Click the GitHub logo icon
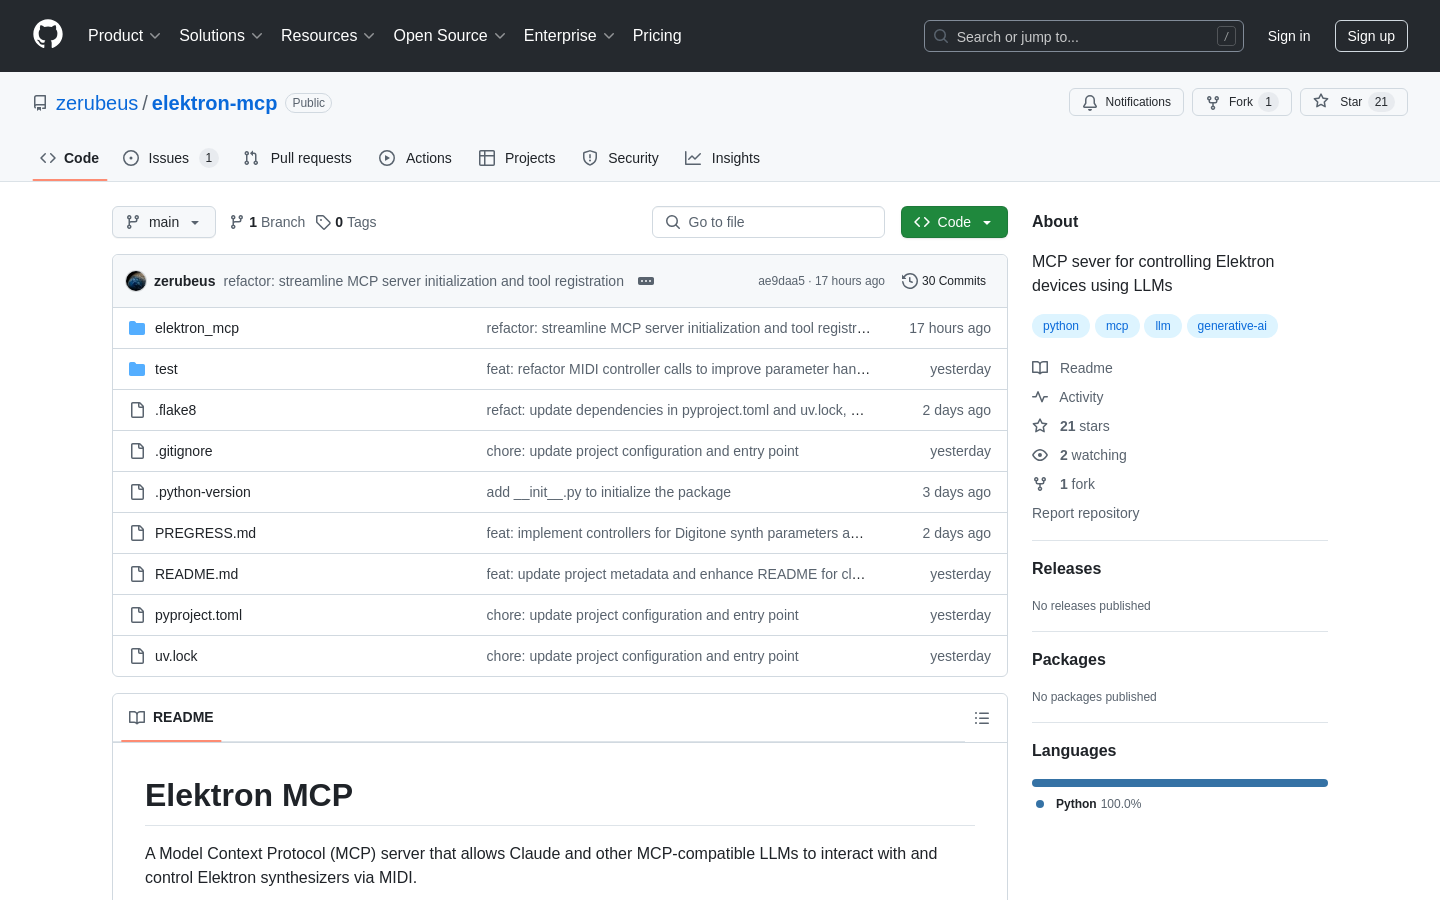 (48, 35)
